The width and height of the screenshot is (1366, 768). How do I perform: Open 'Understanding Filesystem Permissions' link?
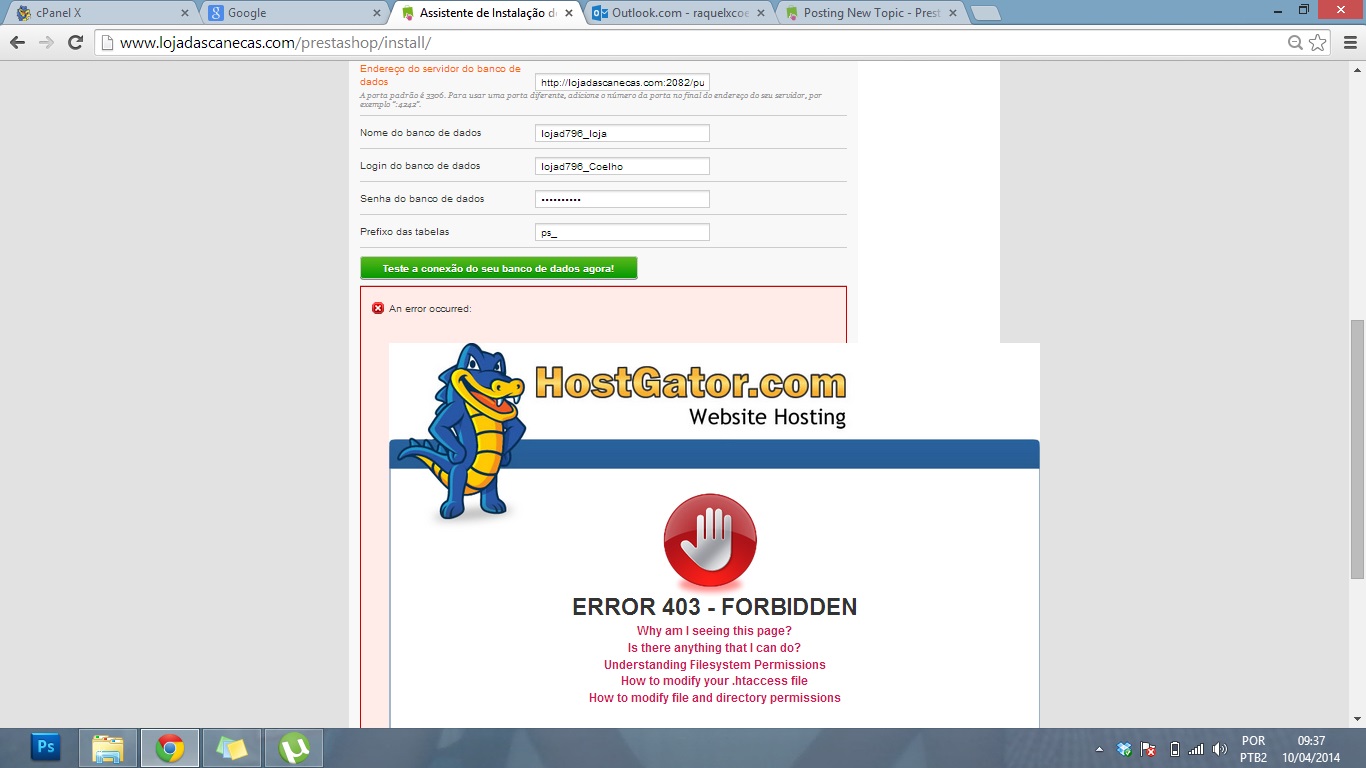click(x=714, y=665)
